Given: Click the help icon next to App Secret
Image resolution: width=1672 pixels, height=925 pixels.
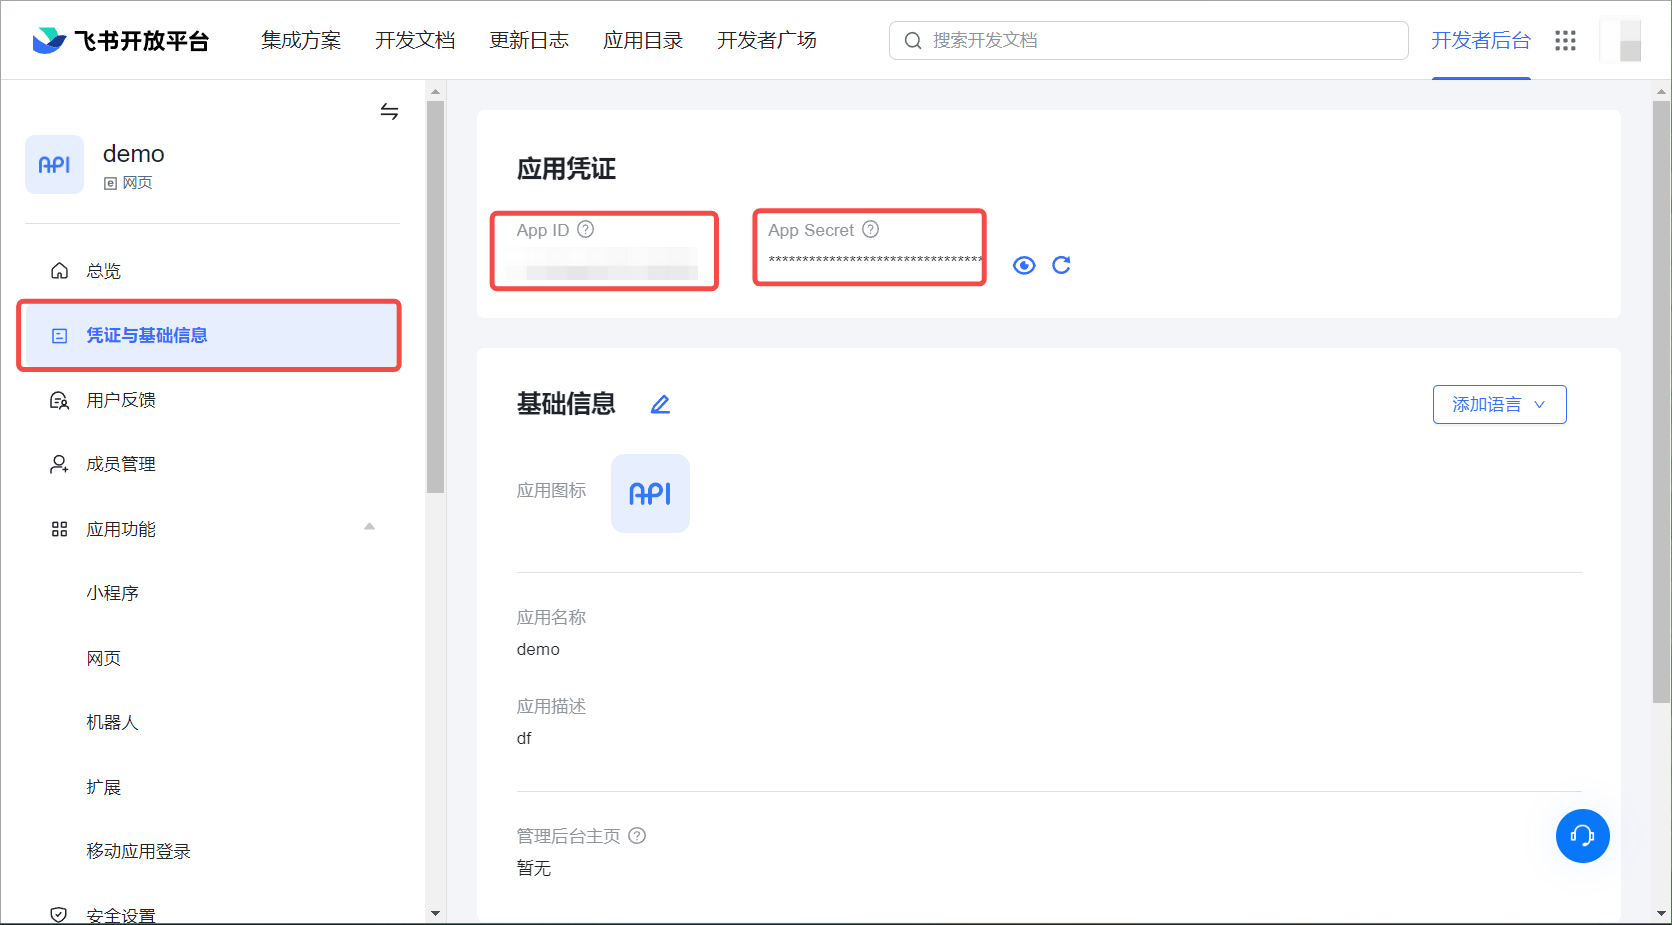Looking at the screenshot, I should [871, 229].
